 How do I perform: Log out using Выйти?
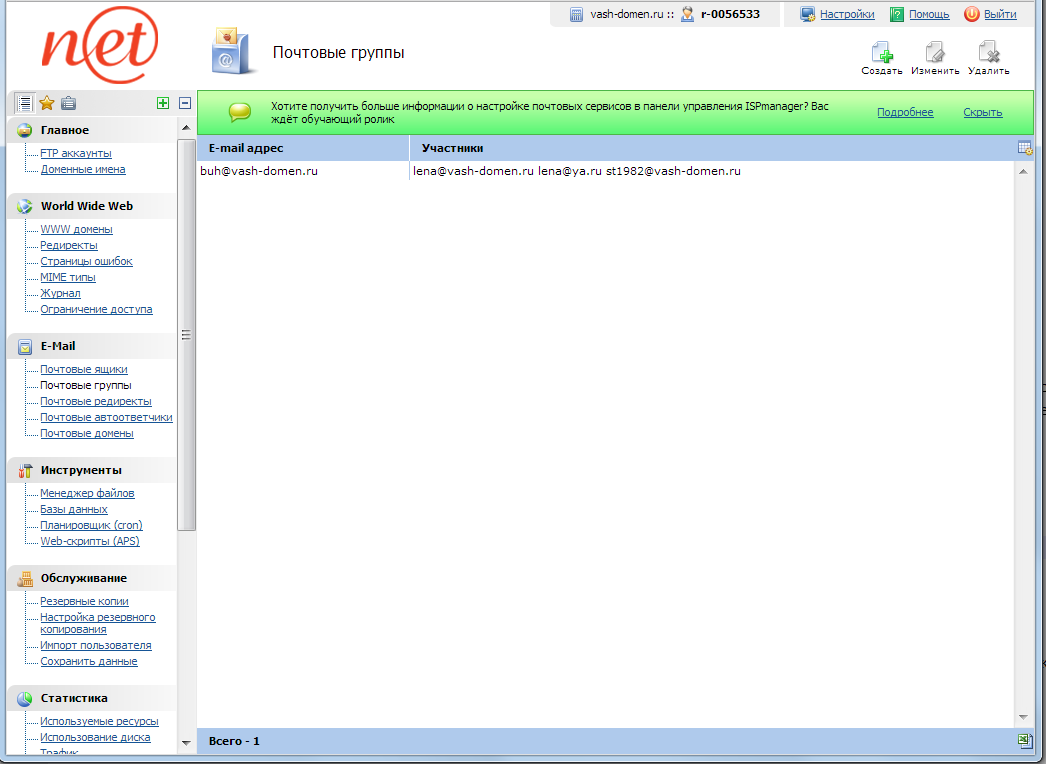click(999, 14)
